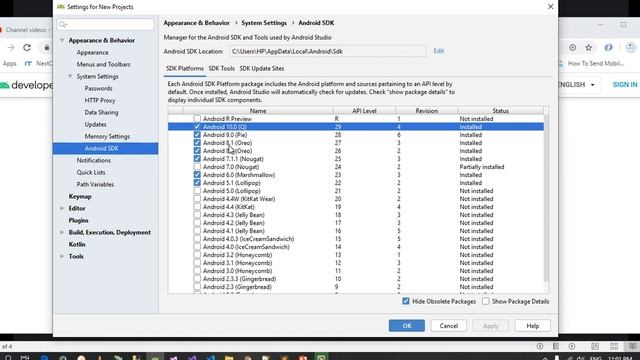
Task: Collapse the System Settings tree arrow
Action: [70, 76]
